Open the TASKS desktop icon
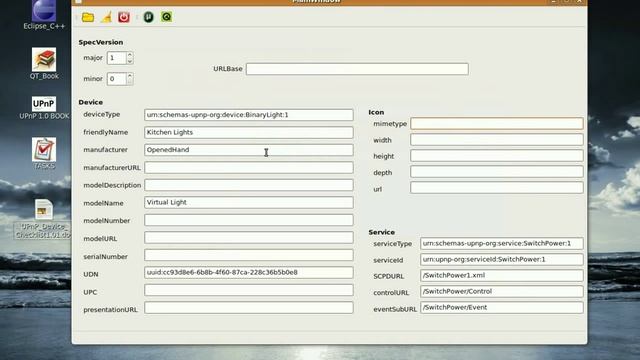Screen dimensions: 640x360 [x=44, y=154]
